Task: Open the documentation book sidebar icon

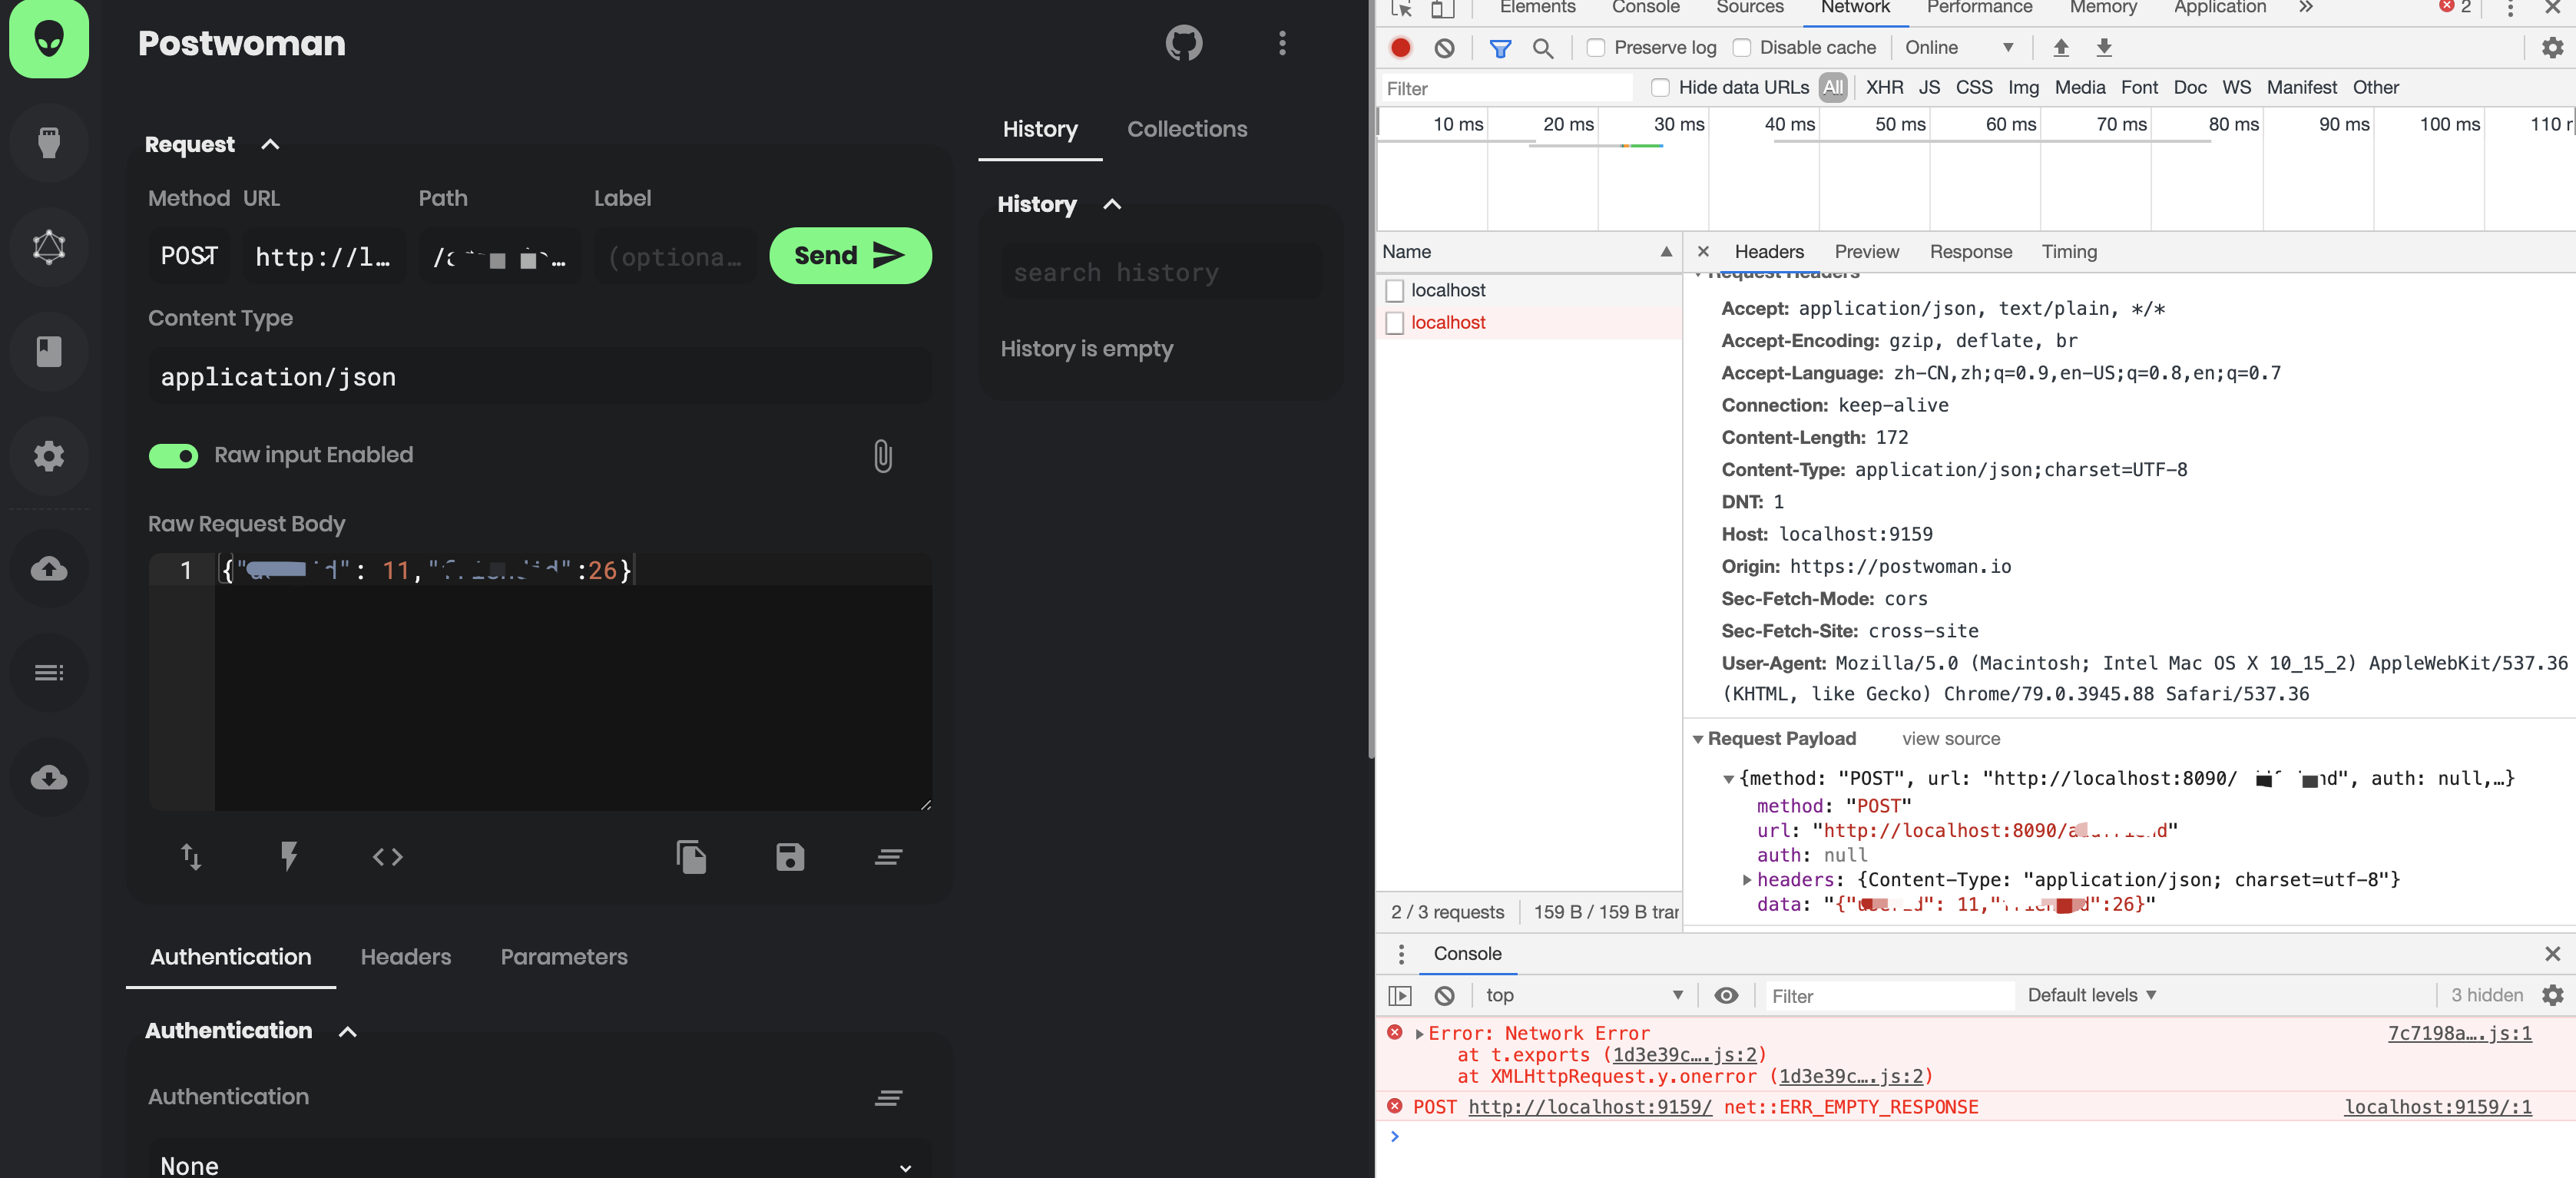Action: click(x=48, y=351)
